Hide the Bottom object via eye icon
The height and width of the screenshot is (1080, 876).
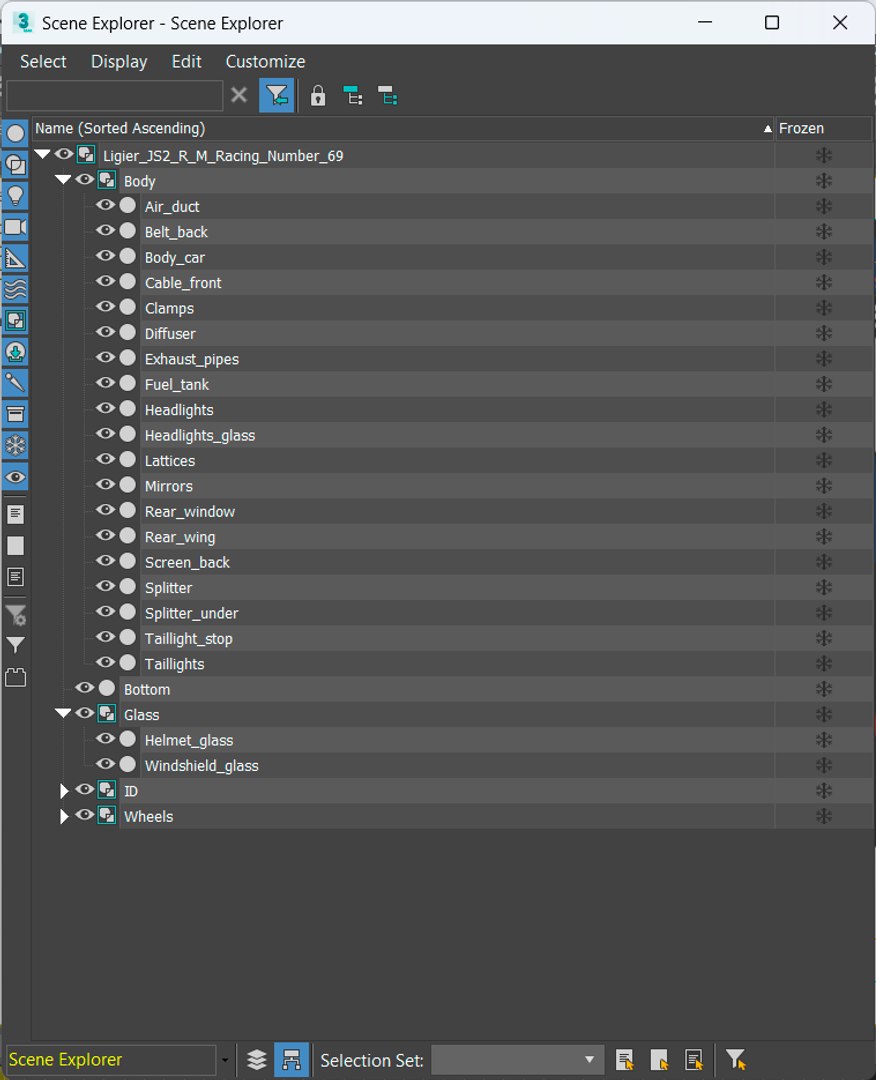[x=85, y=688]
